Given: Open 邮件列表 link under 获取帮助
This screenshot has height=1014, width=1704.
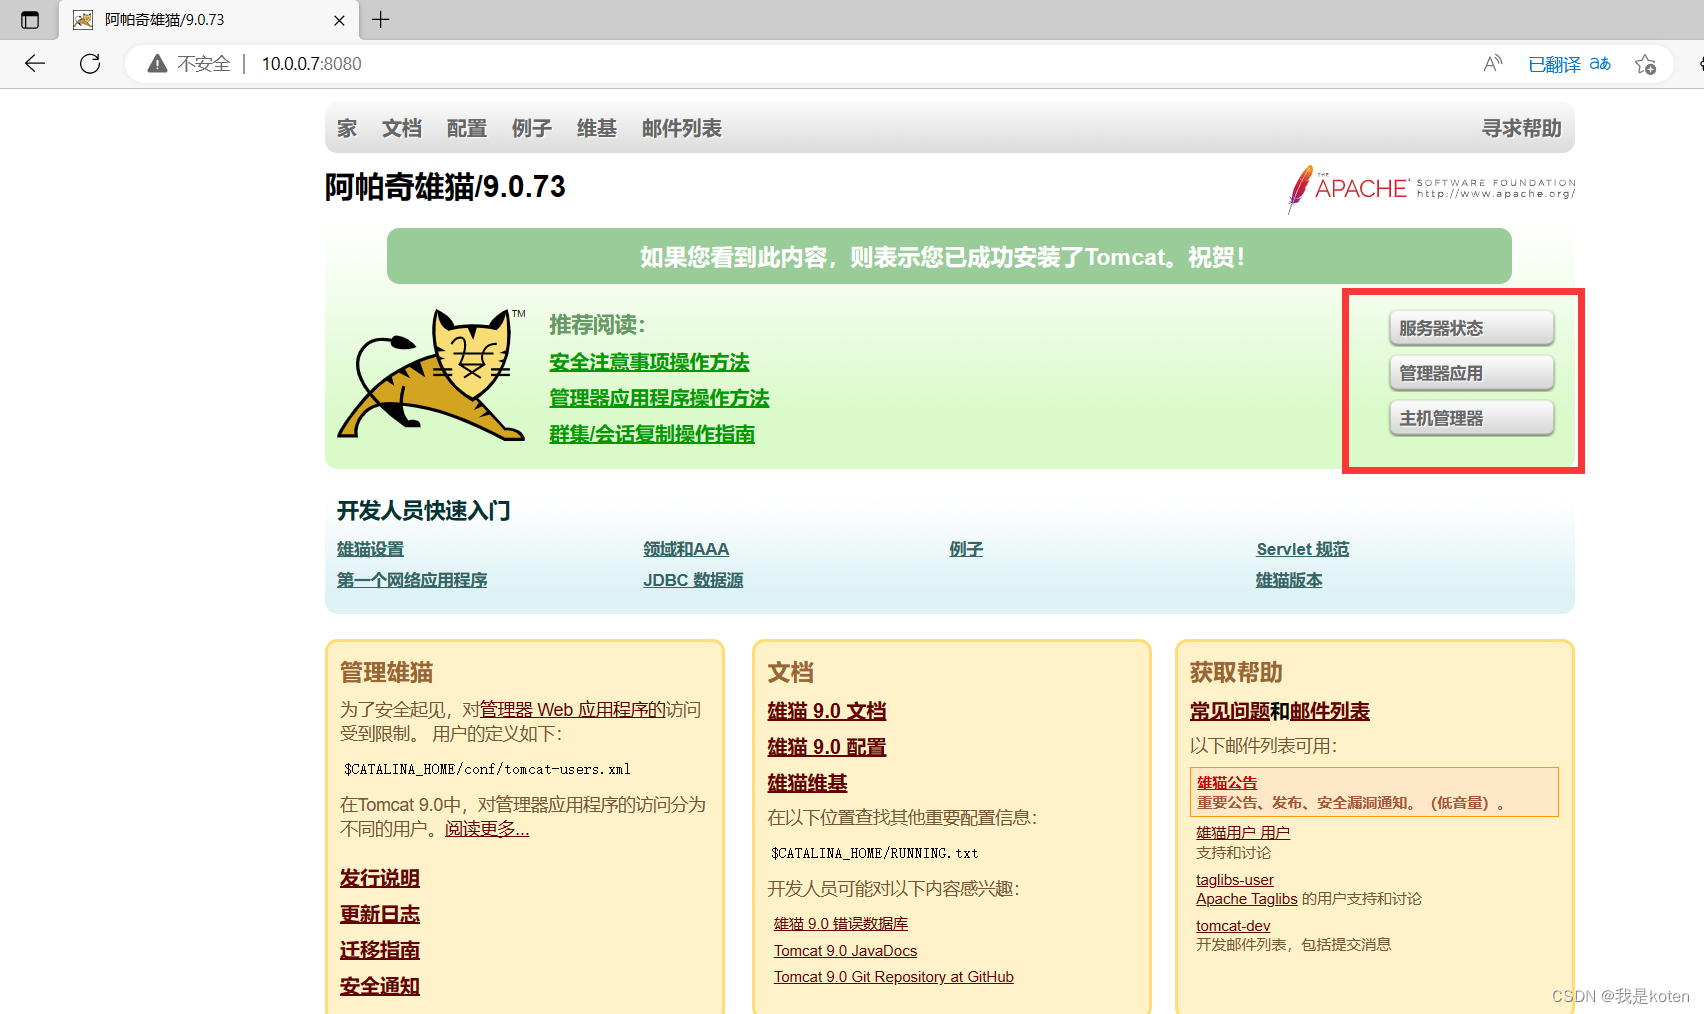Looking at the screenshot, I should coord(1330,711).
